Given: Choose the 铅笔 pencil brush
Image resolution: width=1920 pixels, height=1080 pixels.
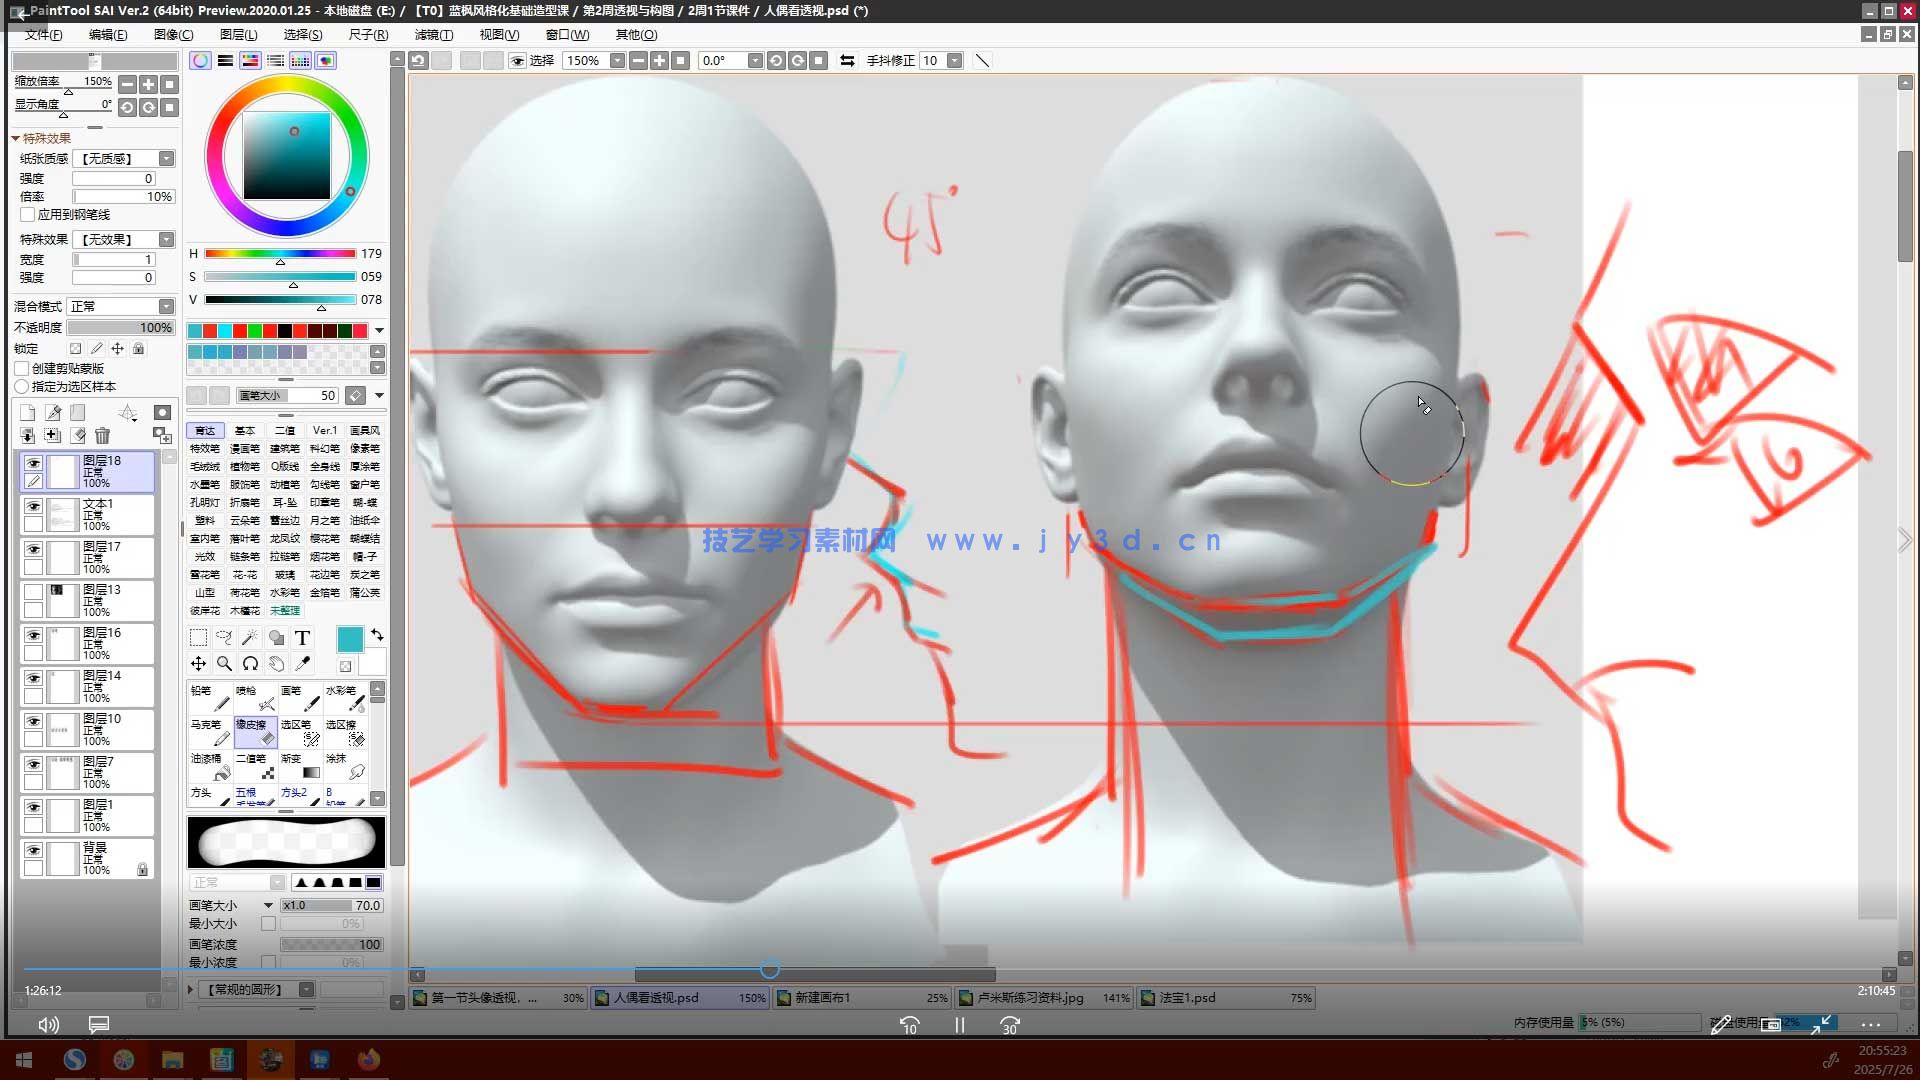Looking at the screenshot, I should coord(211,697).
